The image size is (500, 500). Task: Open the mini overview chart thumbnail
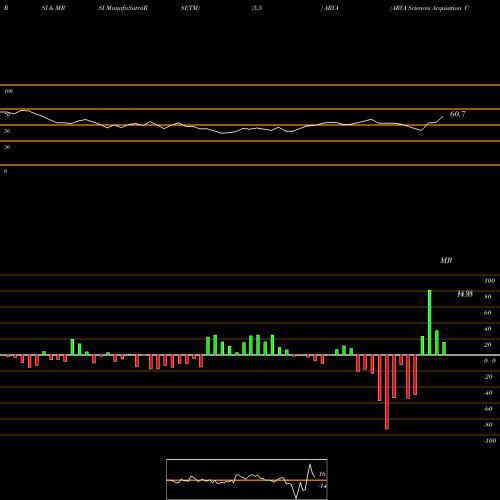coord(247,479)
